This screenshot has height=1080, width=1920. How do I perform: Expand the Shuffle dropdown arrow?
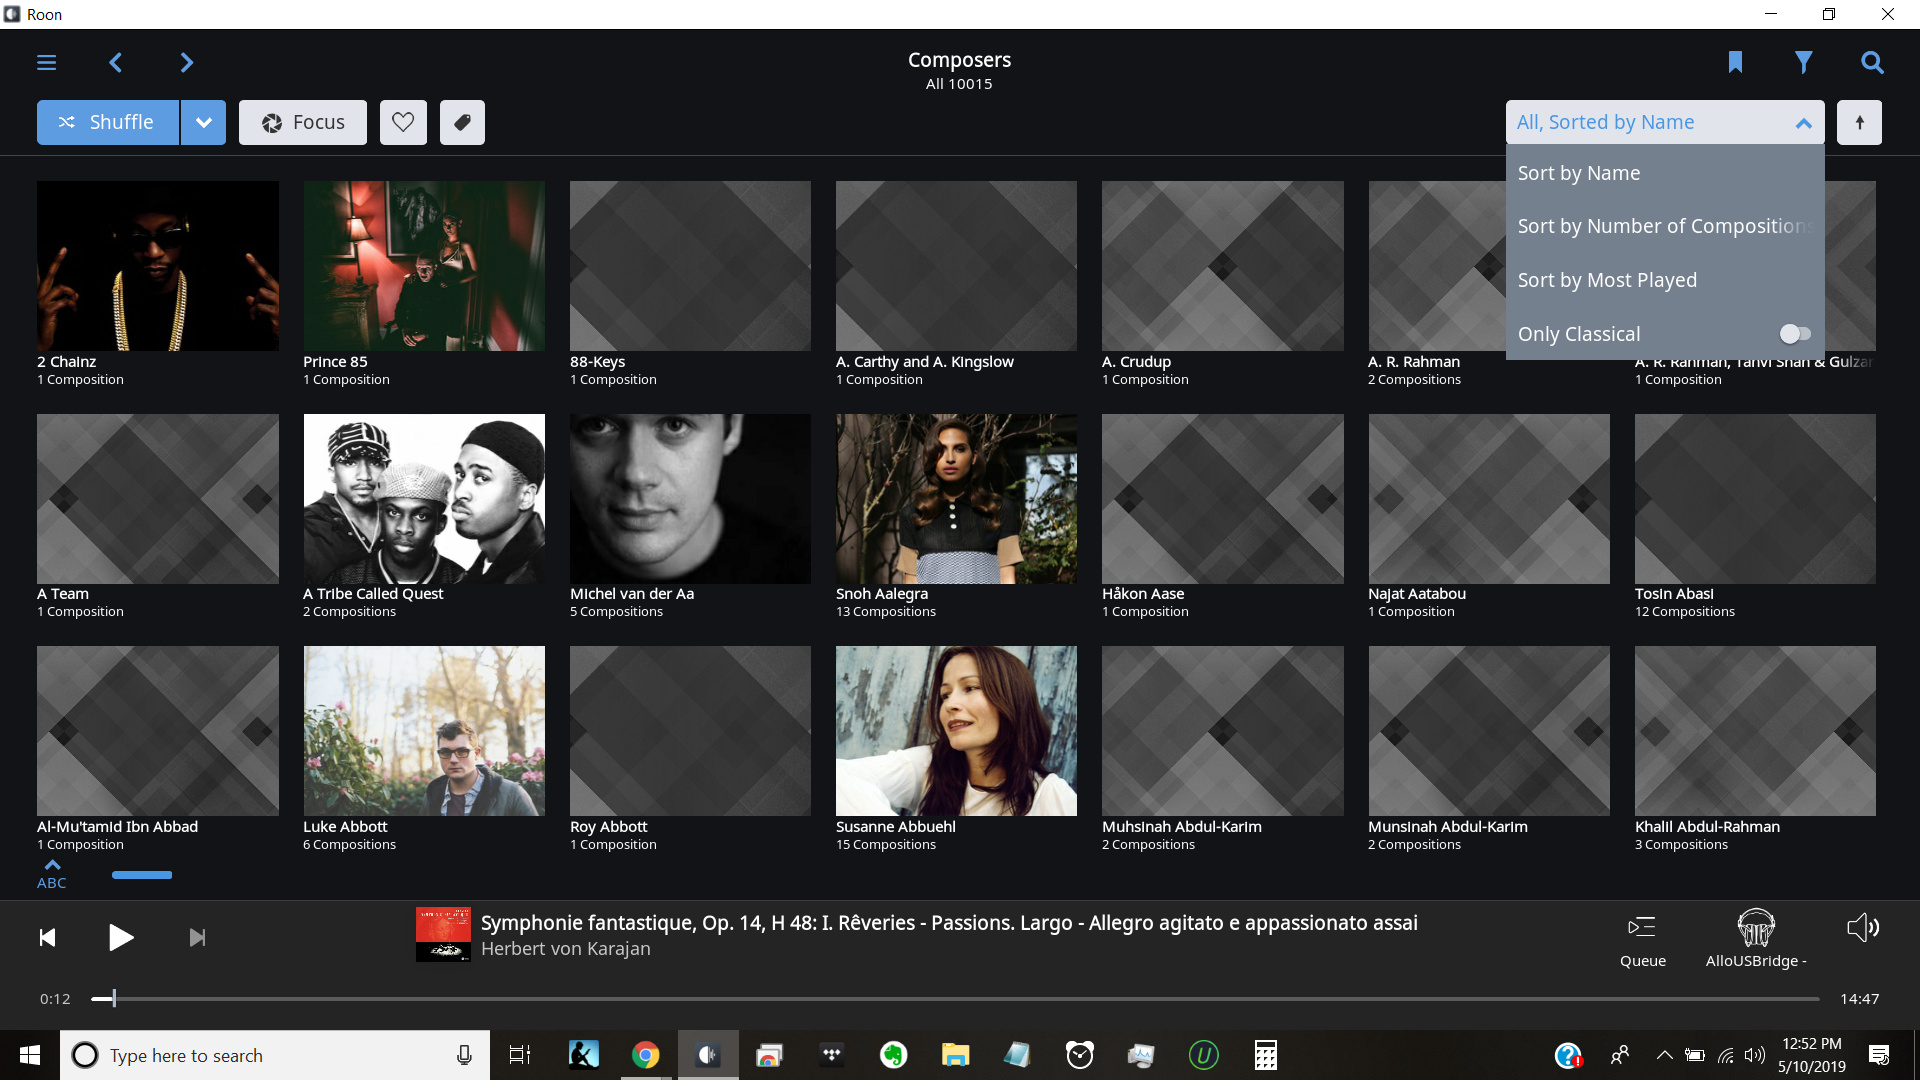[x=204, y=122]
